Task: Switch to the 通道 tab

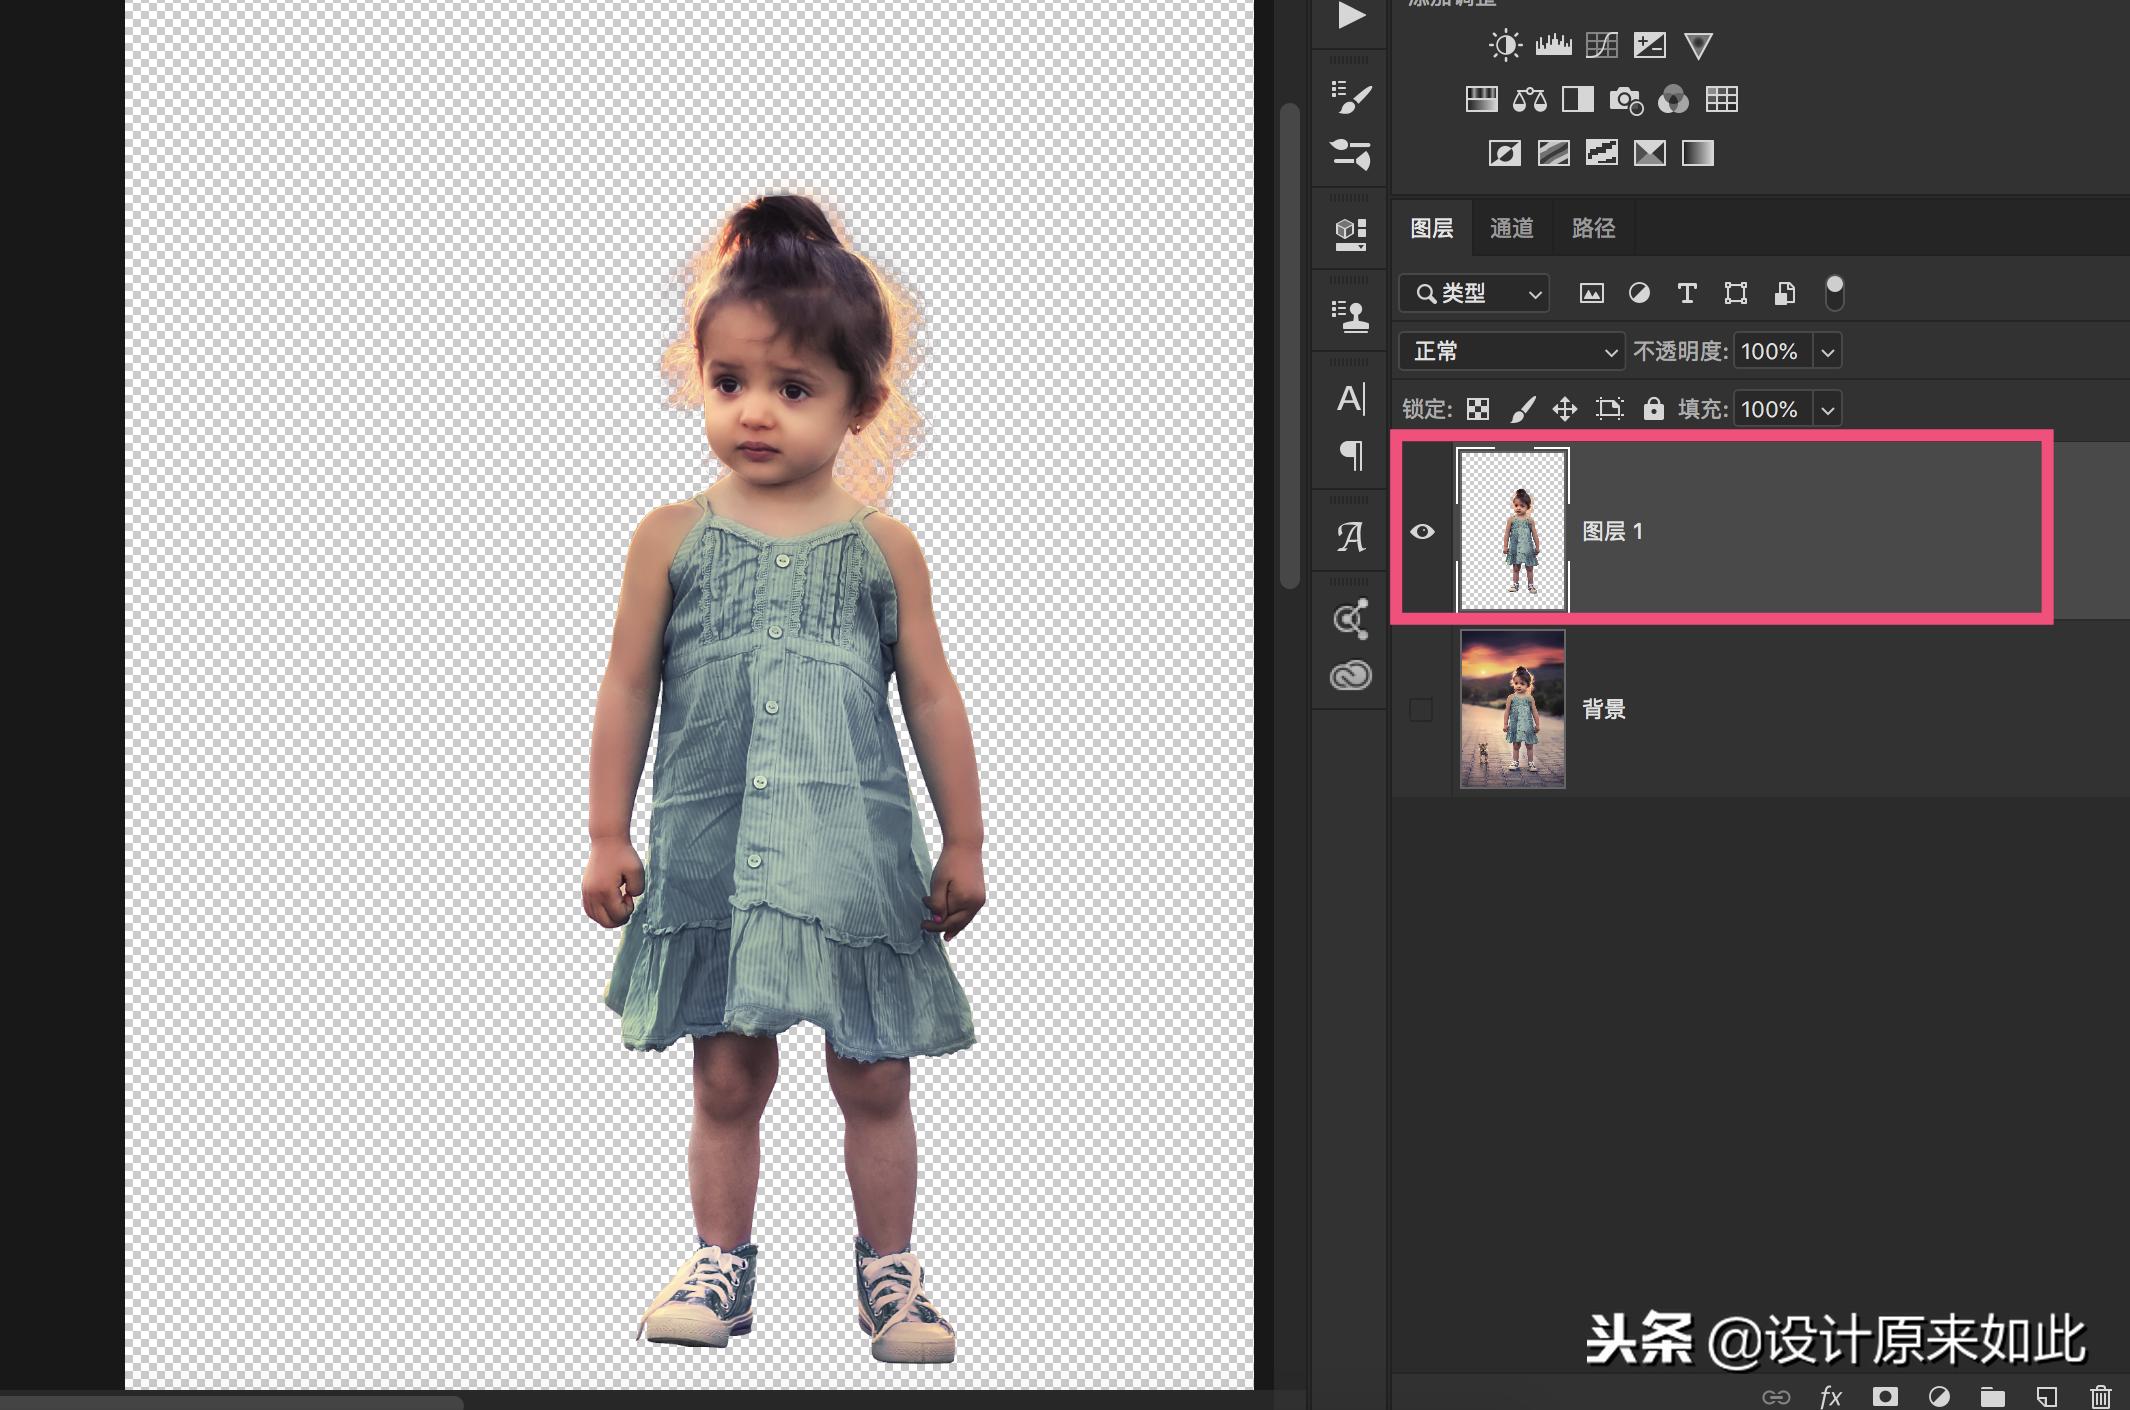Action: (1511, 228)
